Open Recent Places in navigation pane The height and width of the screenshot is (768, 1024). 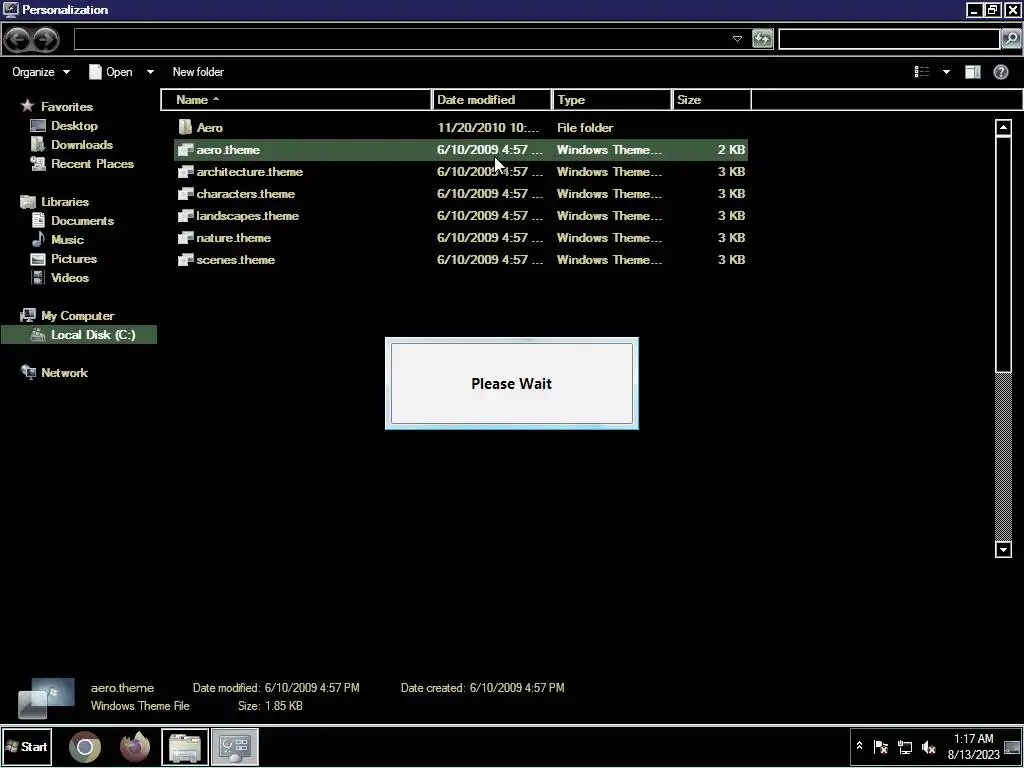coord(82,163)
